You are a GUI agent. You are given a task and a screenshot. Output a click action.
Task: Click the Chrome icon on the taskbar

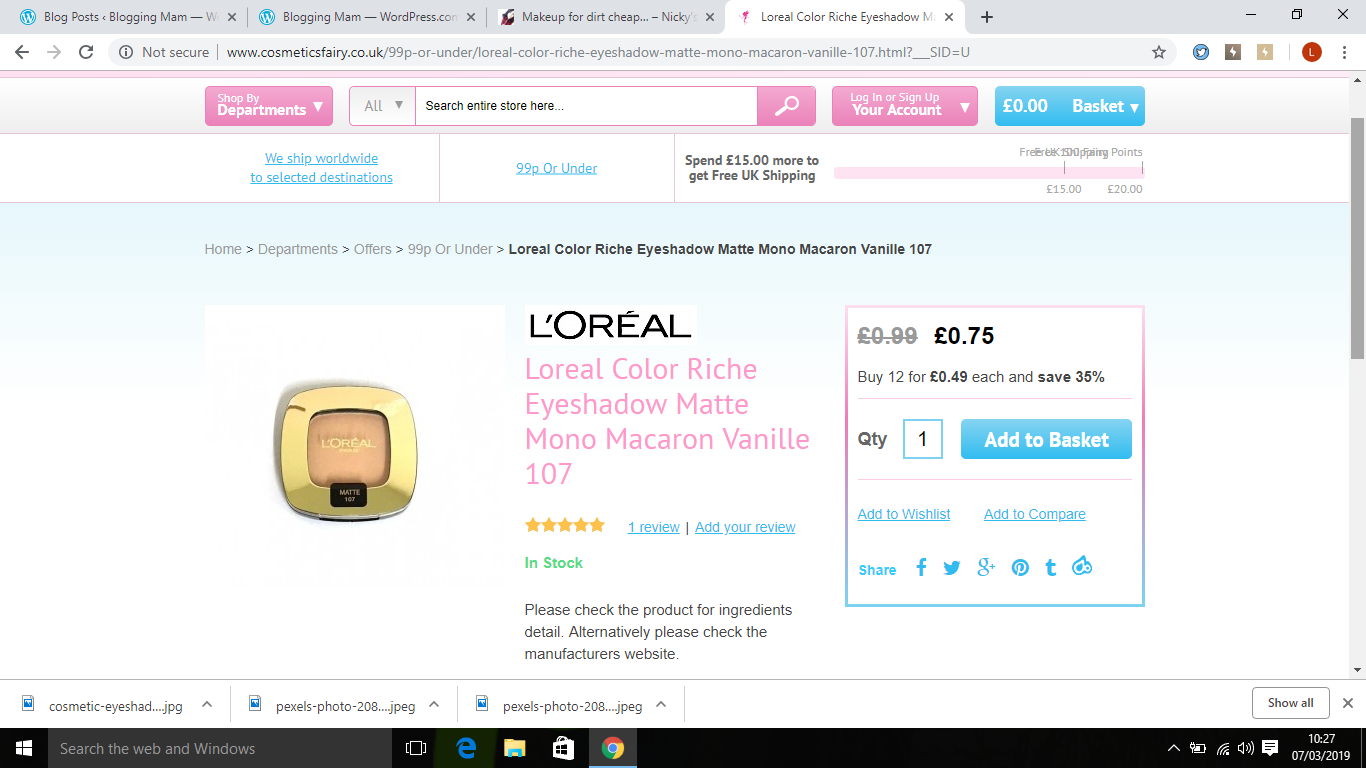[613, 748]
